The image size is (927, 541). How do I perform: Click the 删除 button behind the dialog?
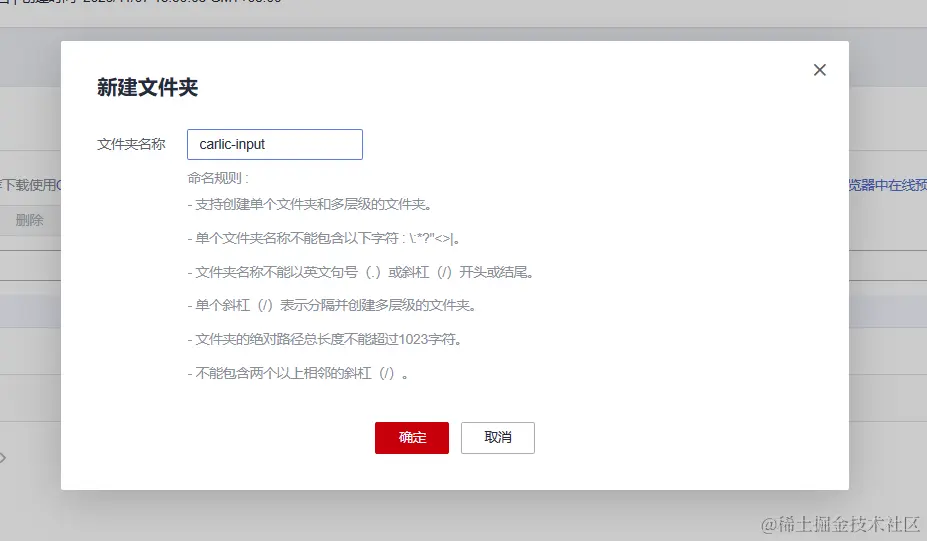tap(30, 221)
